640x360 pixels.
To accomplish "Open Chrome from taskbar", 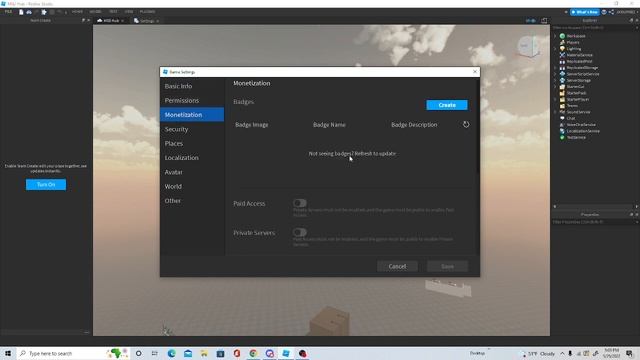I will 253,353.
